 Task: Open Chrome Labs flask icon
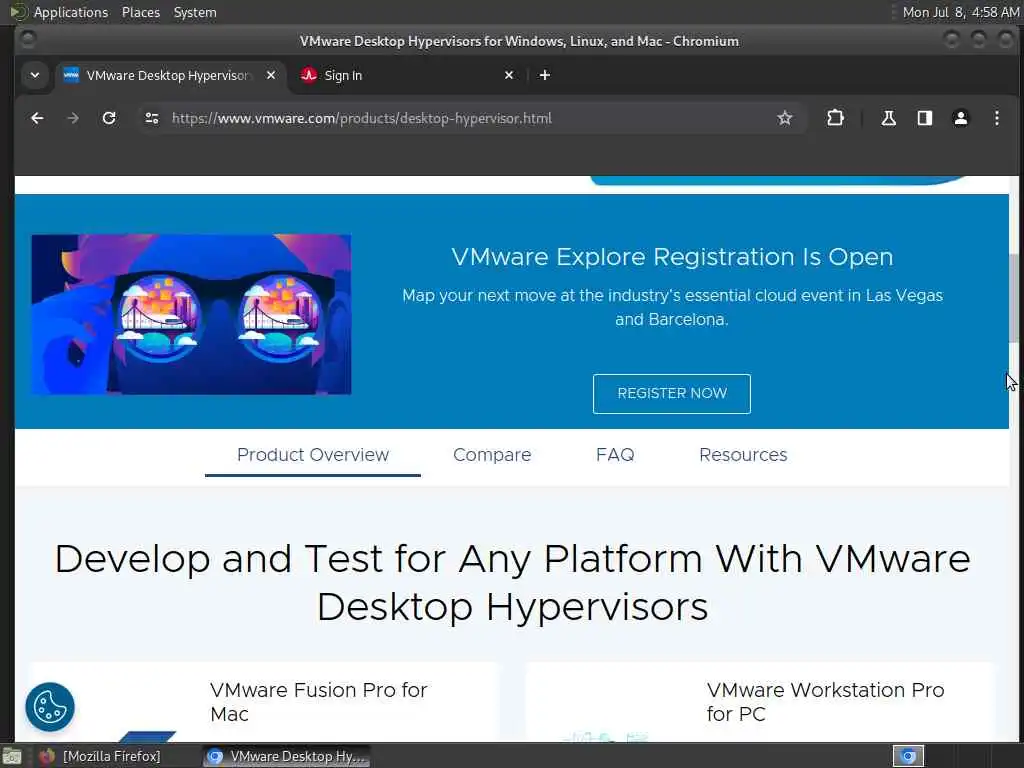click(x=888, y=118)
